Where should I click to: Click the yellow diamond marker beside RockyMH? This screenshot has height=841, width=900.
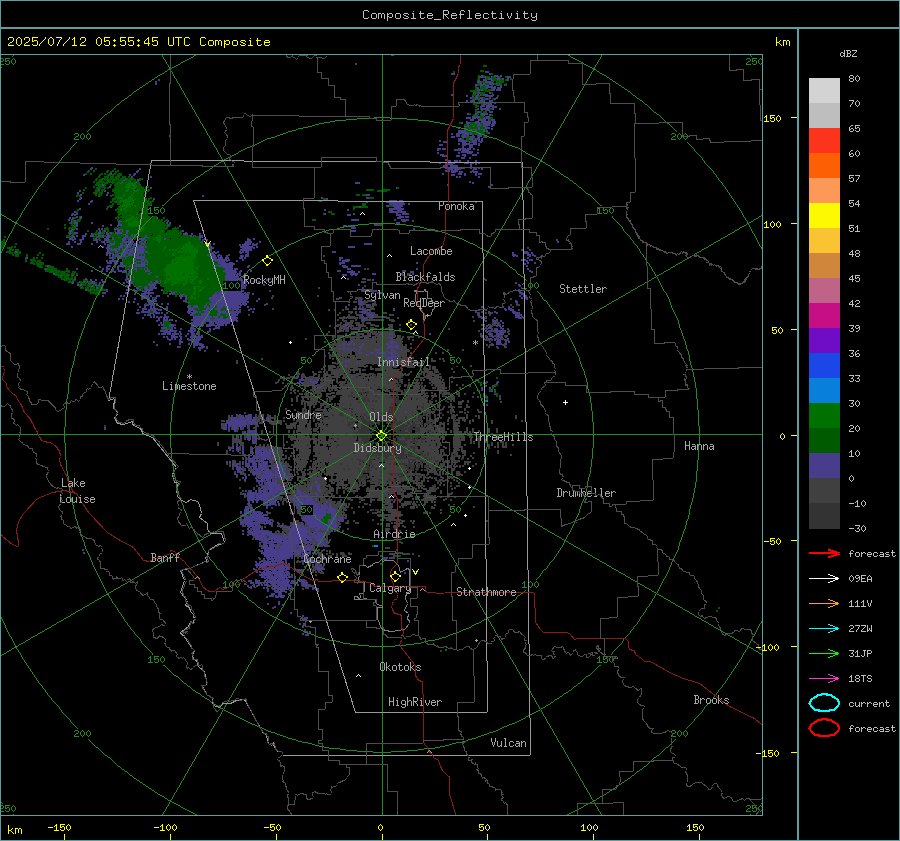click(267, 261)
